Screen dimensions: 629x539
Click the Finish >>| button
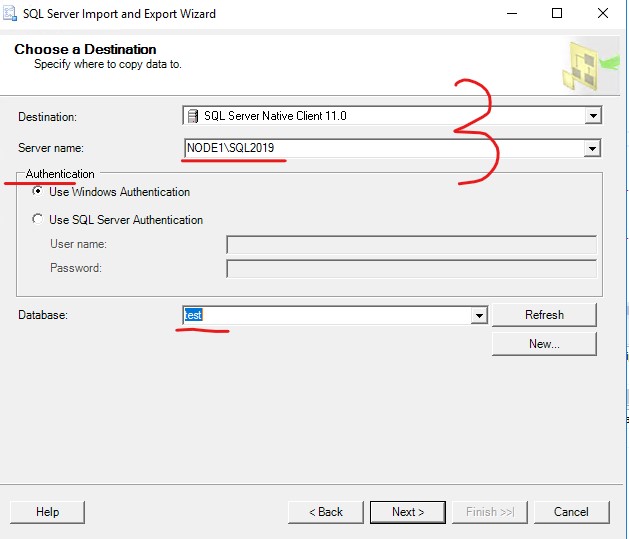point(490,512)
